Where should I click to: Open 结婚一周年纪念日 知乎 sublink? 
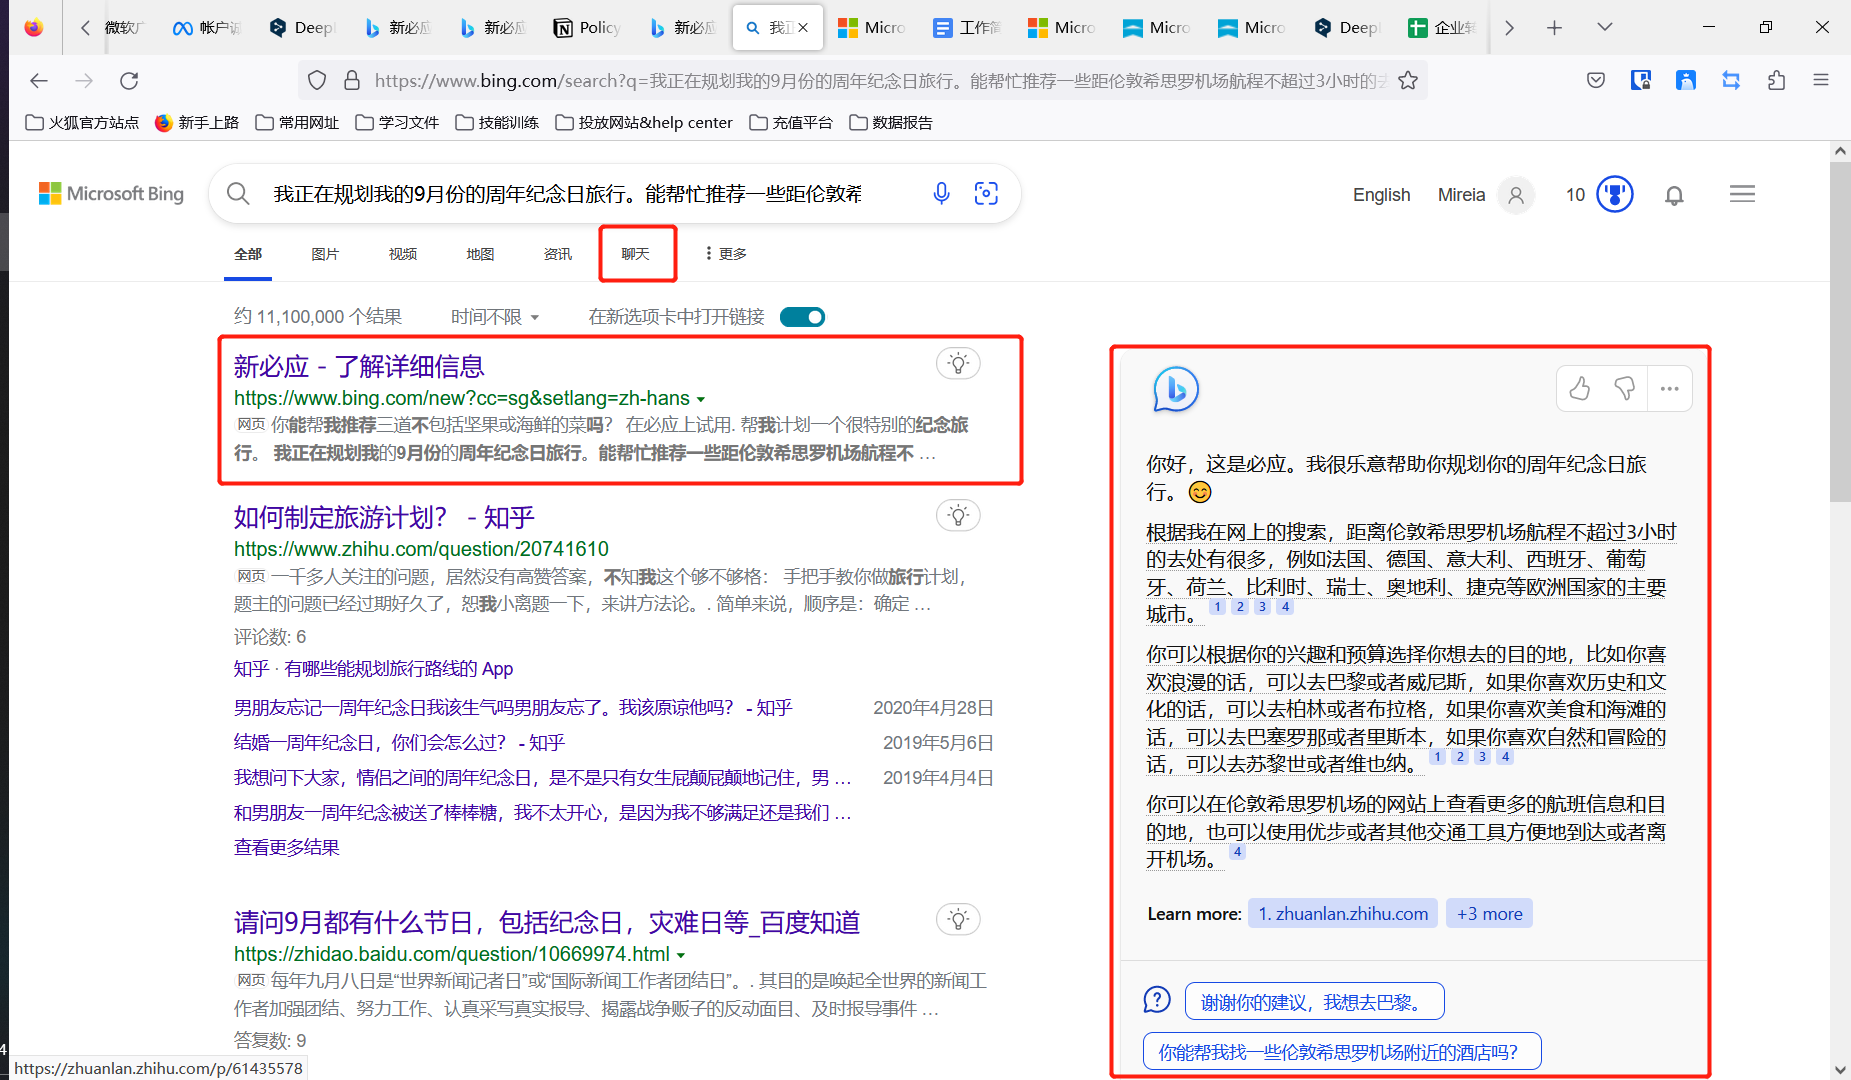tap(399, 743)
